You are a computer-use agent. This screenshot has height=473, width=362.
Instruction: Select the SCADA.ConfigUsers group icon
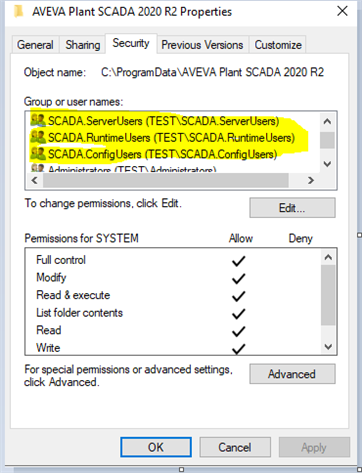[38, 154]
